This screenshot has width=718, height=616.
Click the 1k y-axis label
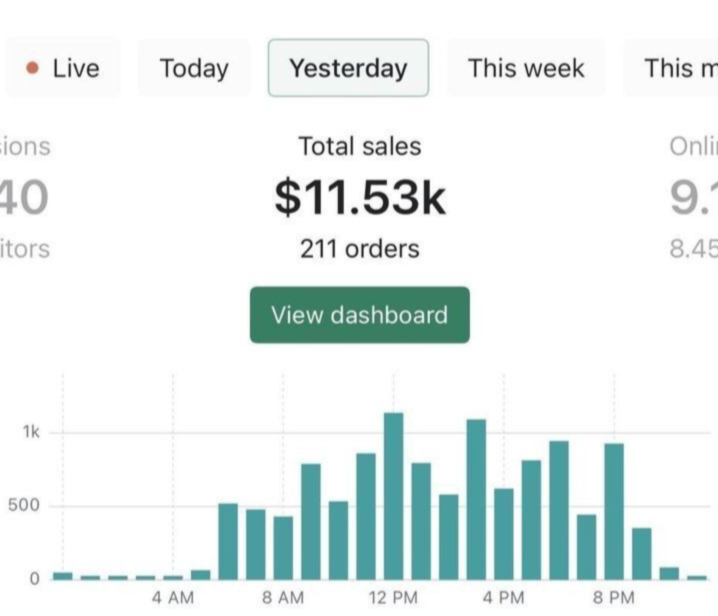(x=31, y=433)
